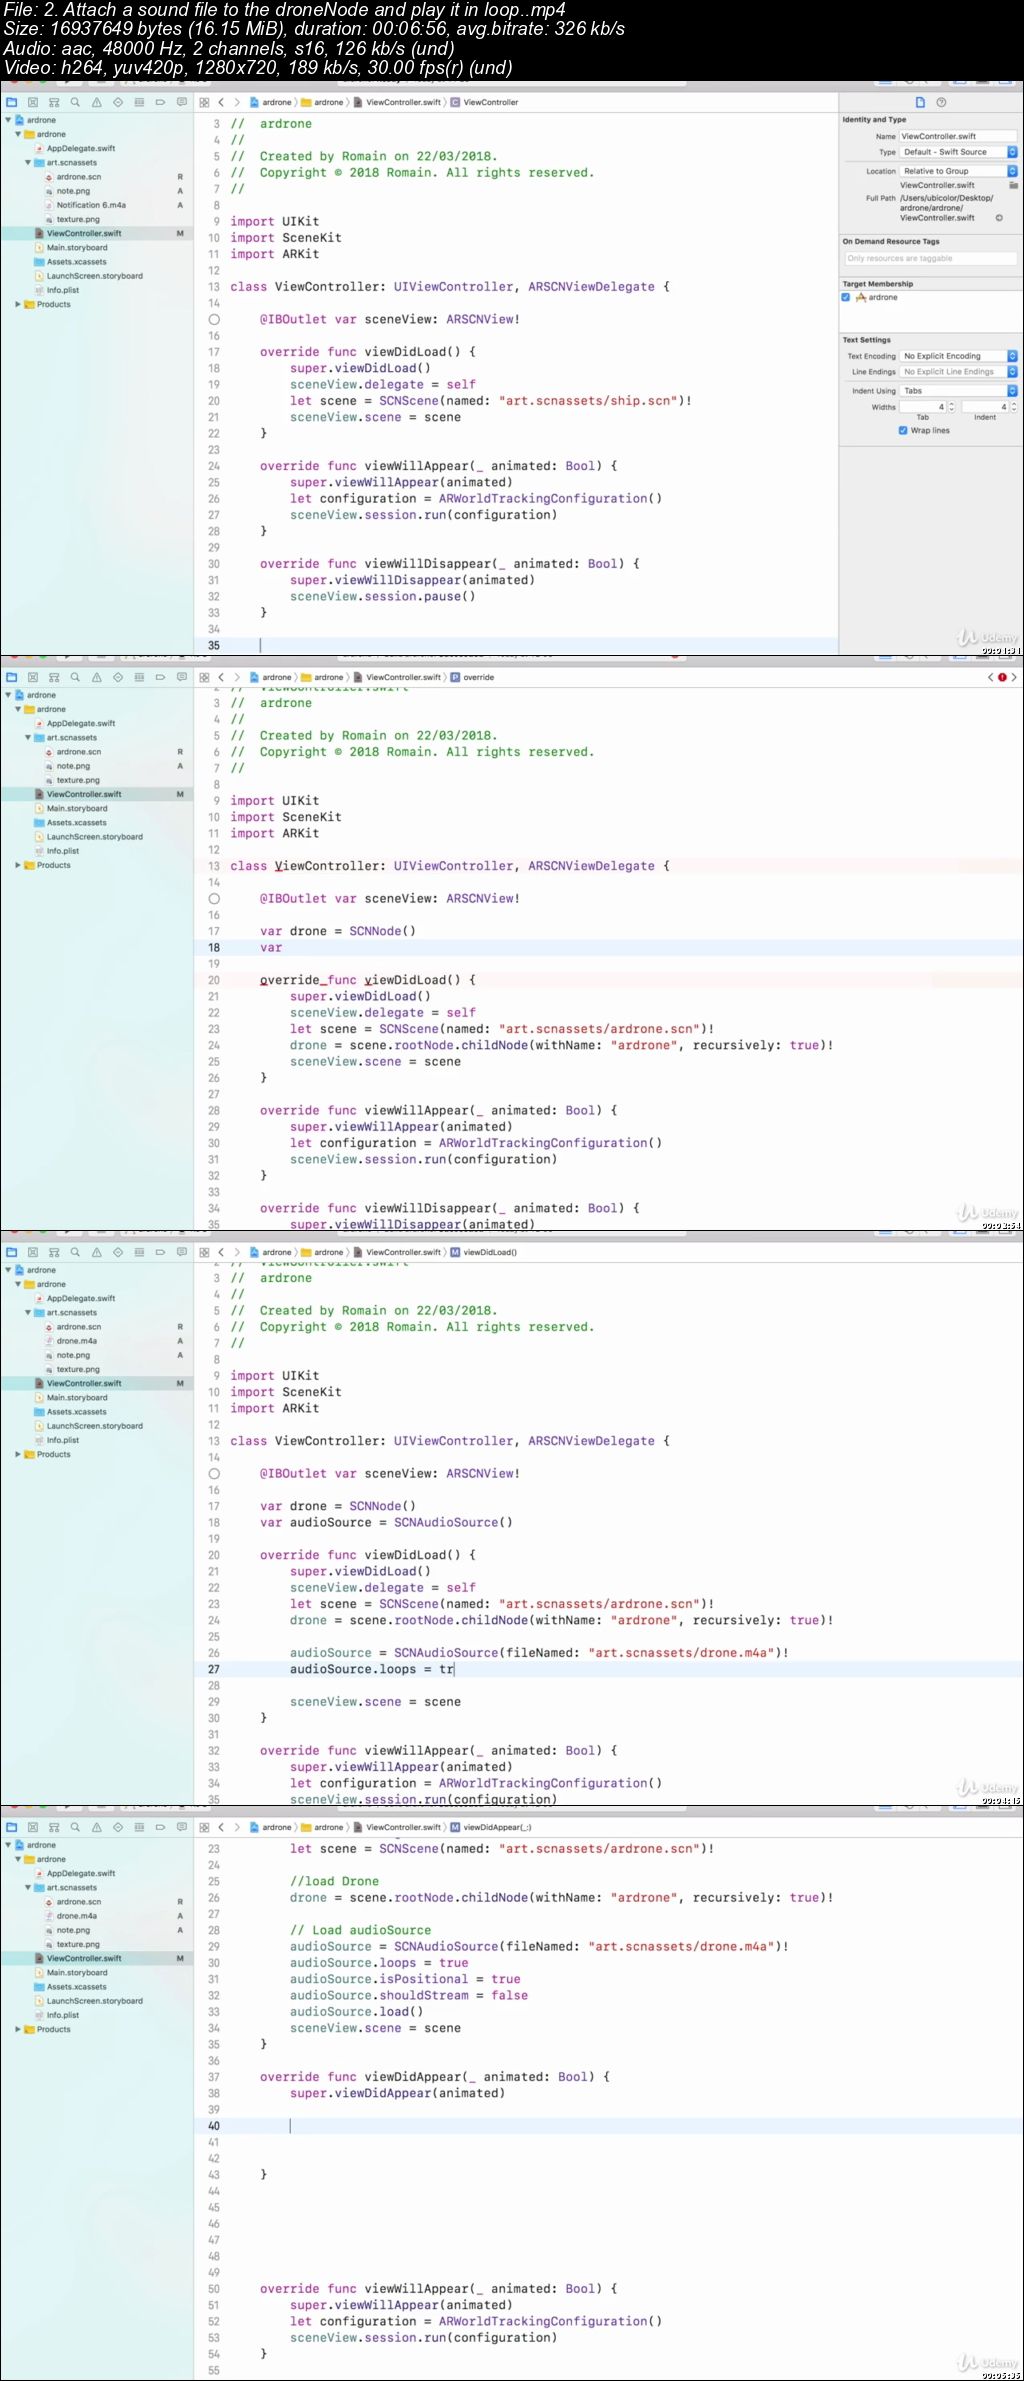This screenshot has height=2381, width=1024.
Task: Select Symbol navigator icon in top frame
Action: 54,102
